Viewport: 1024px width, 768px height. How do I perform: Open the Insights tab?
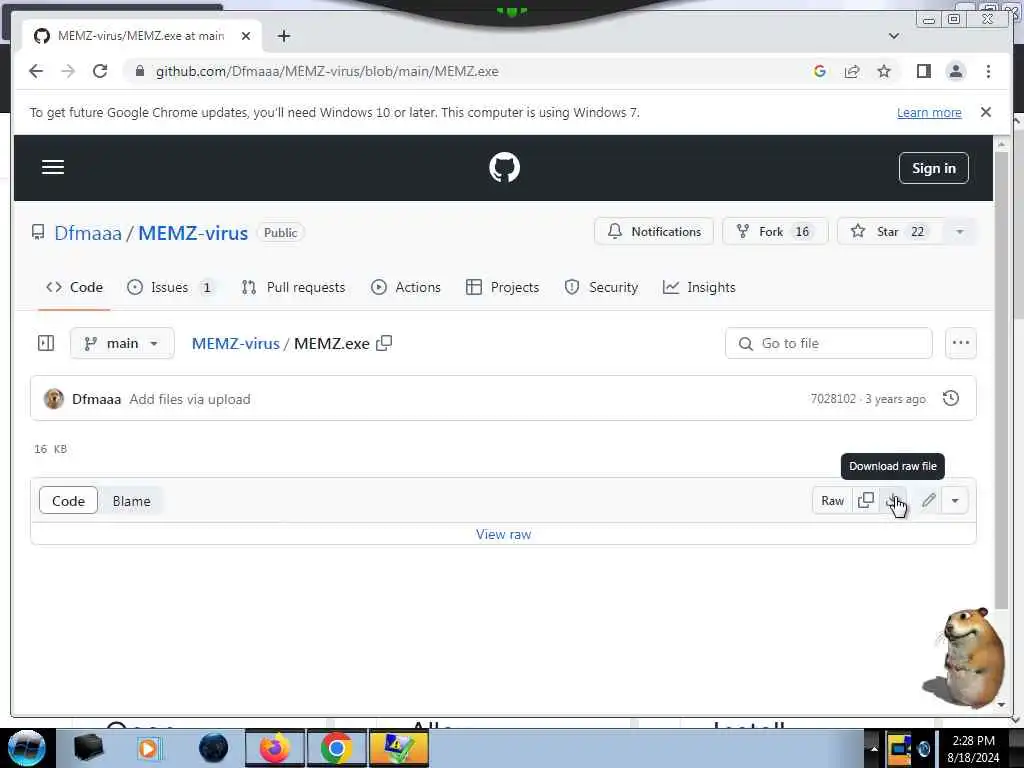(x=699, y=287)
